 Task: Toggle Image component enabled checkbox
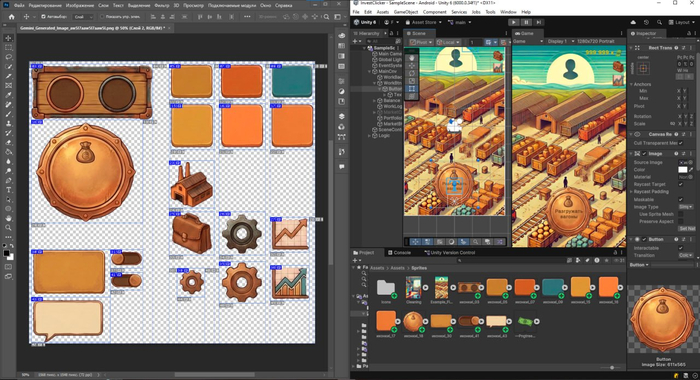tap(644, 154)
